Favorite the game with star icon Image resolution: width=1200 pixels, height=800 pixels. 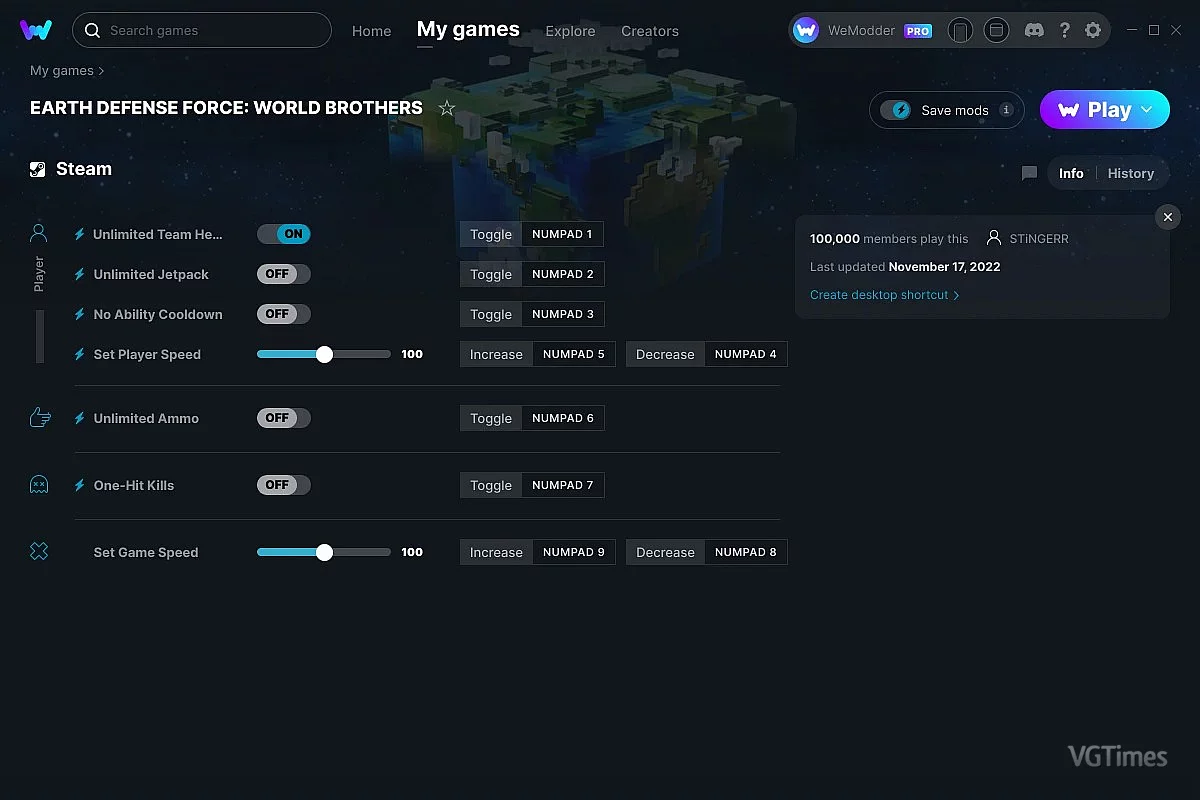pyautogui.click(x=447, y=108)
